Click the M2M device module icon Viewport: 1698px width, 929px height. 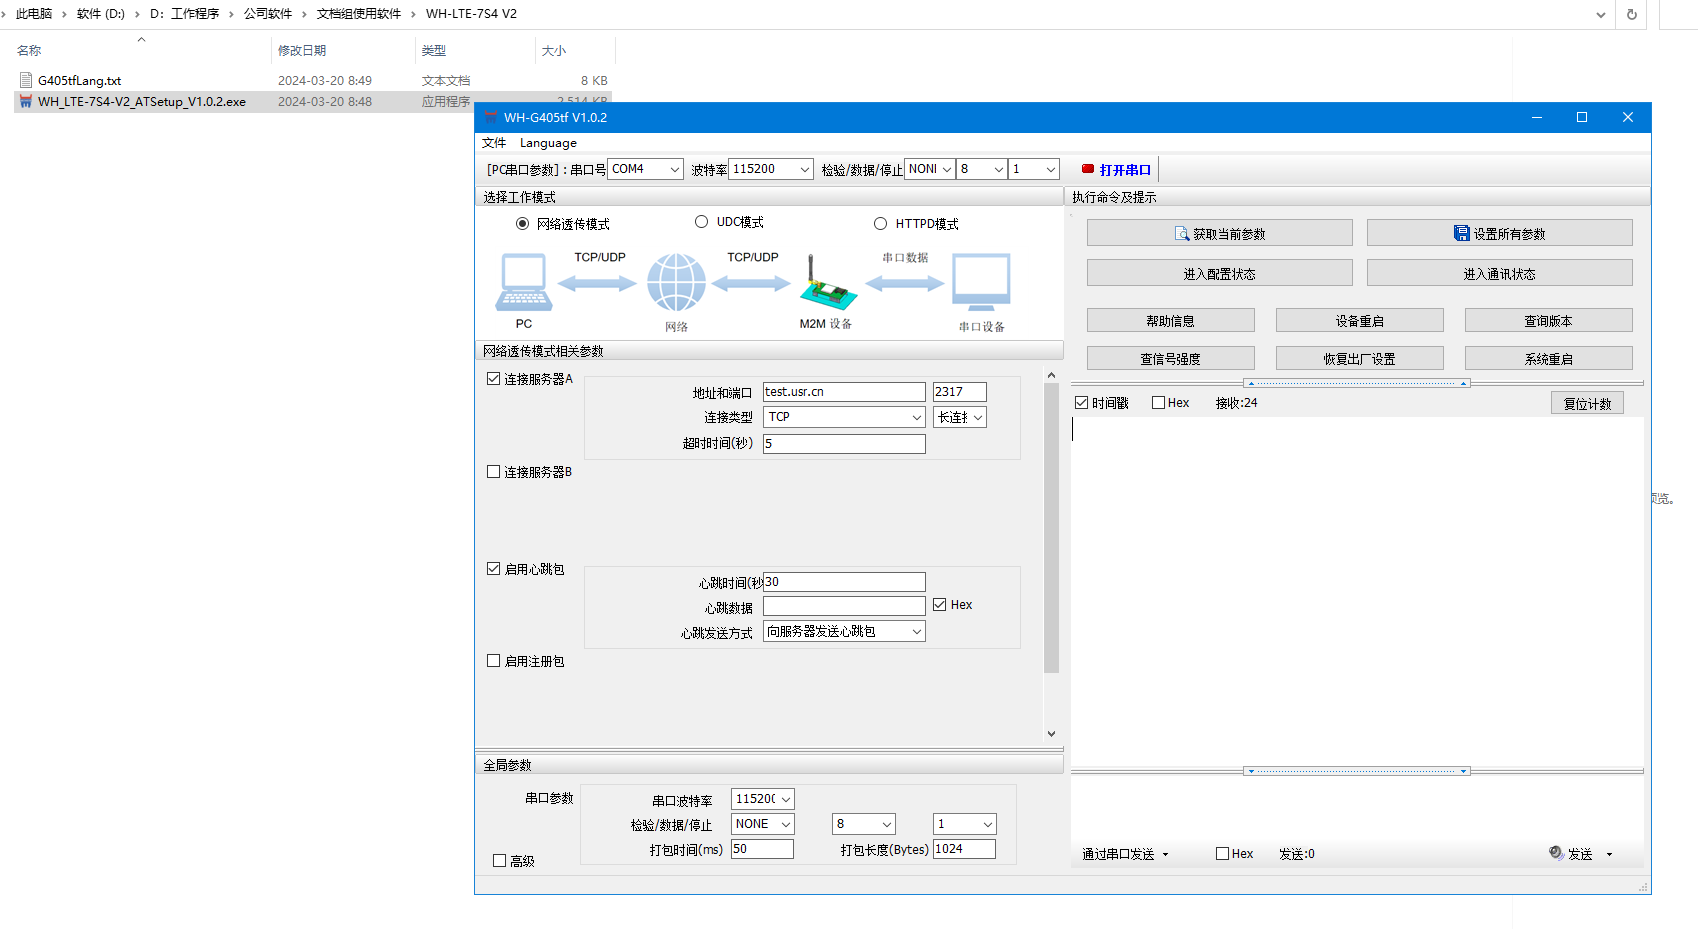[x=826, y=284]
